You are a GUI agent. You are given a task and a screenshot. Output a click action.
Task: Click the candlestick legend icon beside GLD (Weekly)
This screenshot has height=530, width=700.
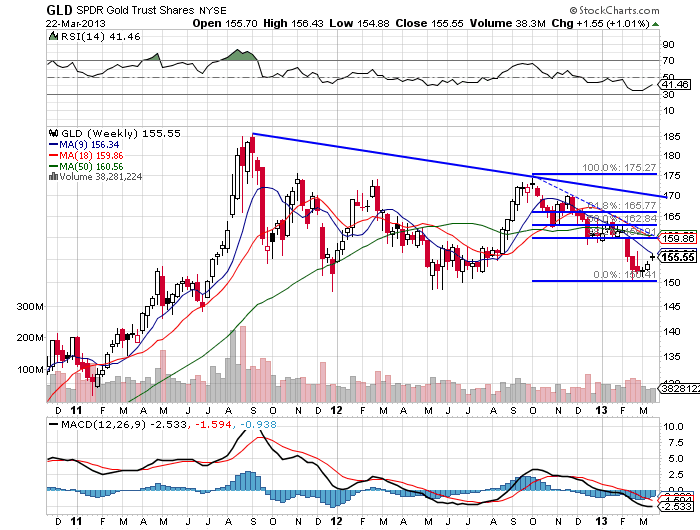click(x=54, y=133)
